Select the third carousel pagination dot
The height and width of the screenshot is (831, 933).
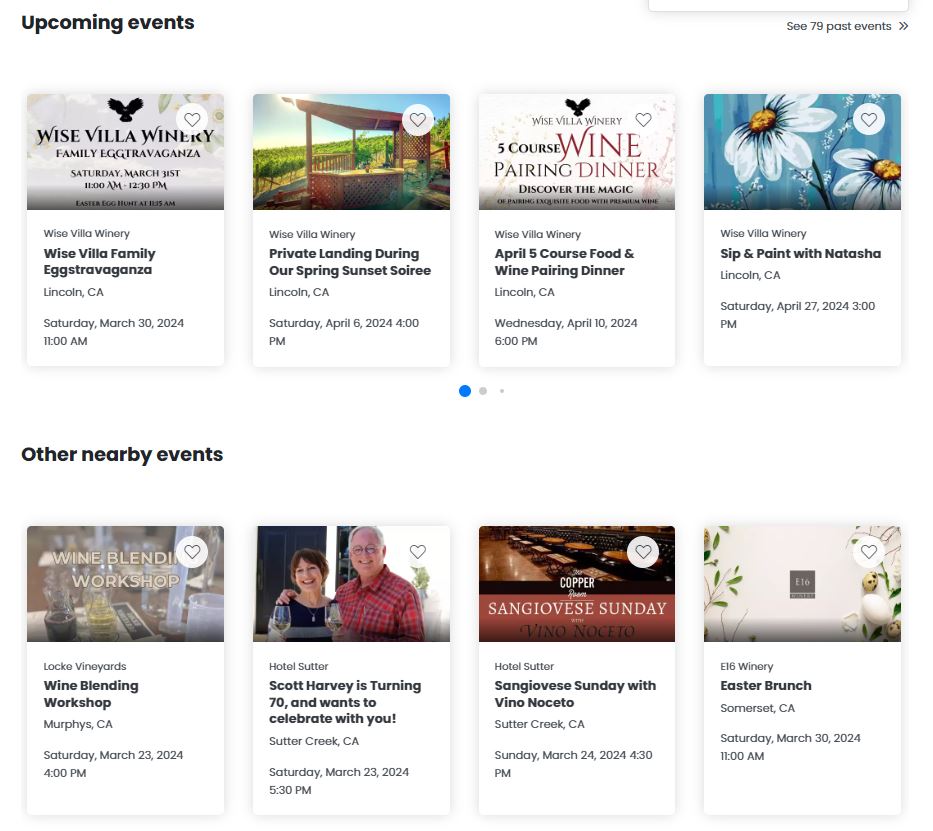pos(501,391)
